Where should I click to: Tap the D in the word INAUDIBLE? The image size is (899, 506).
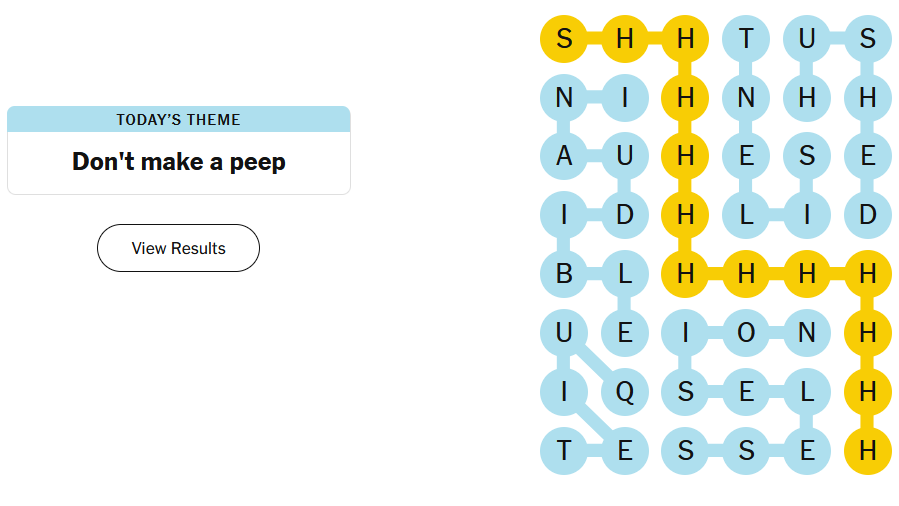(625, 214)
